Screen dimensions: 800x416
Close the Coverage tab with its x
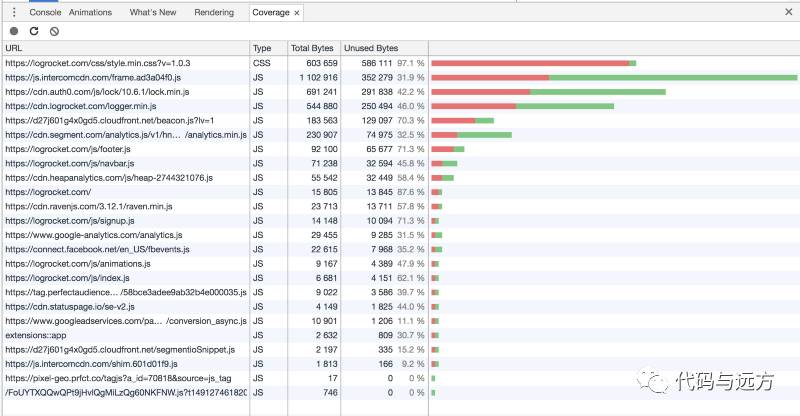pos(296,13)
